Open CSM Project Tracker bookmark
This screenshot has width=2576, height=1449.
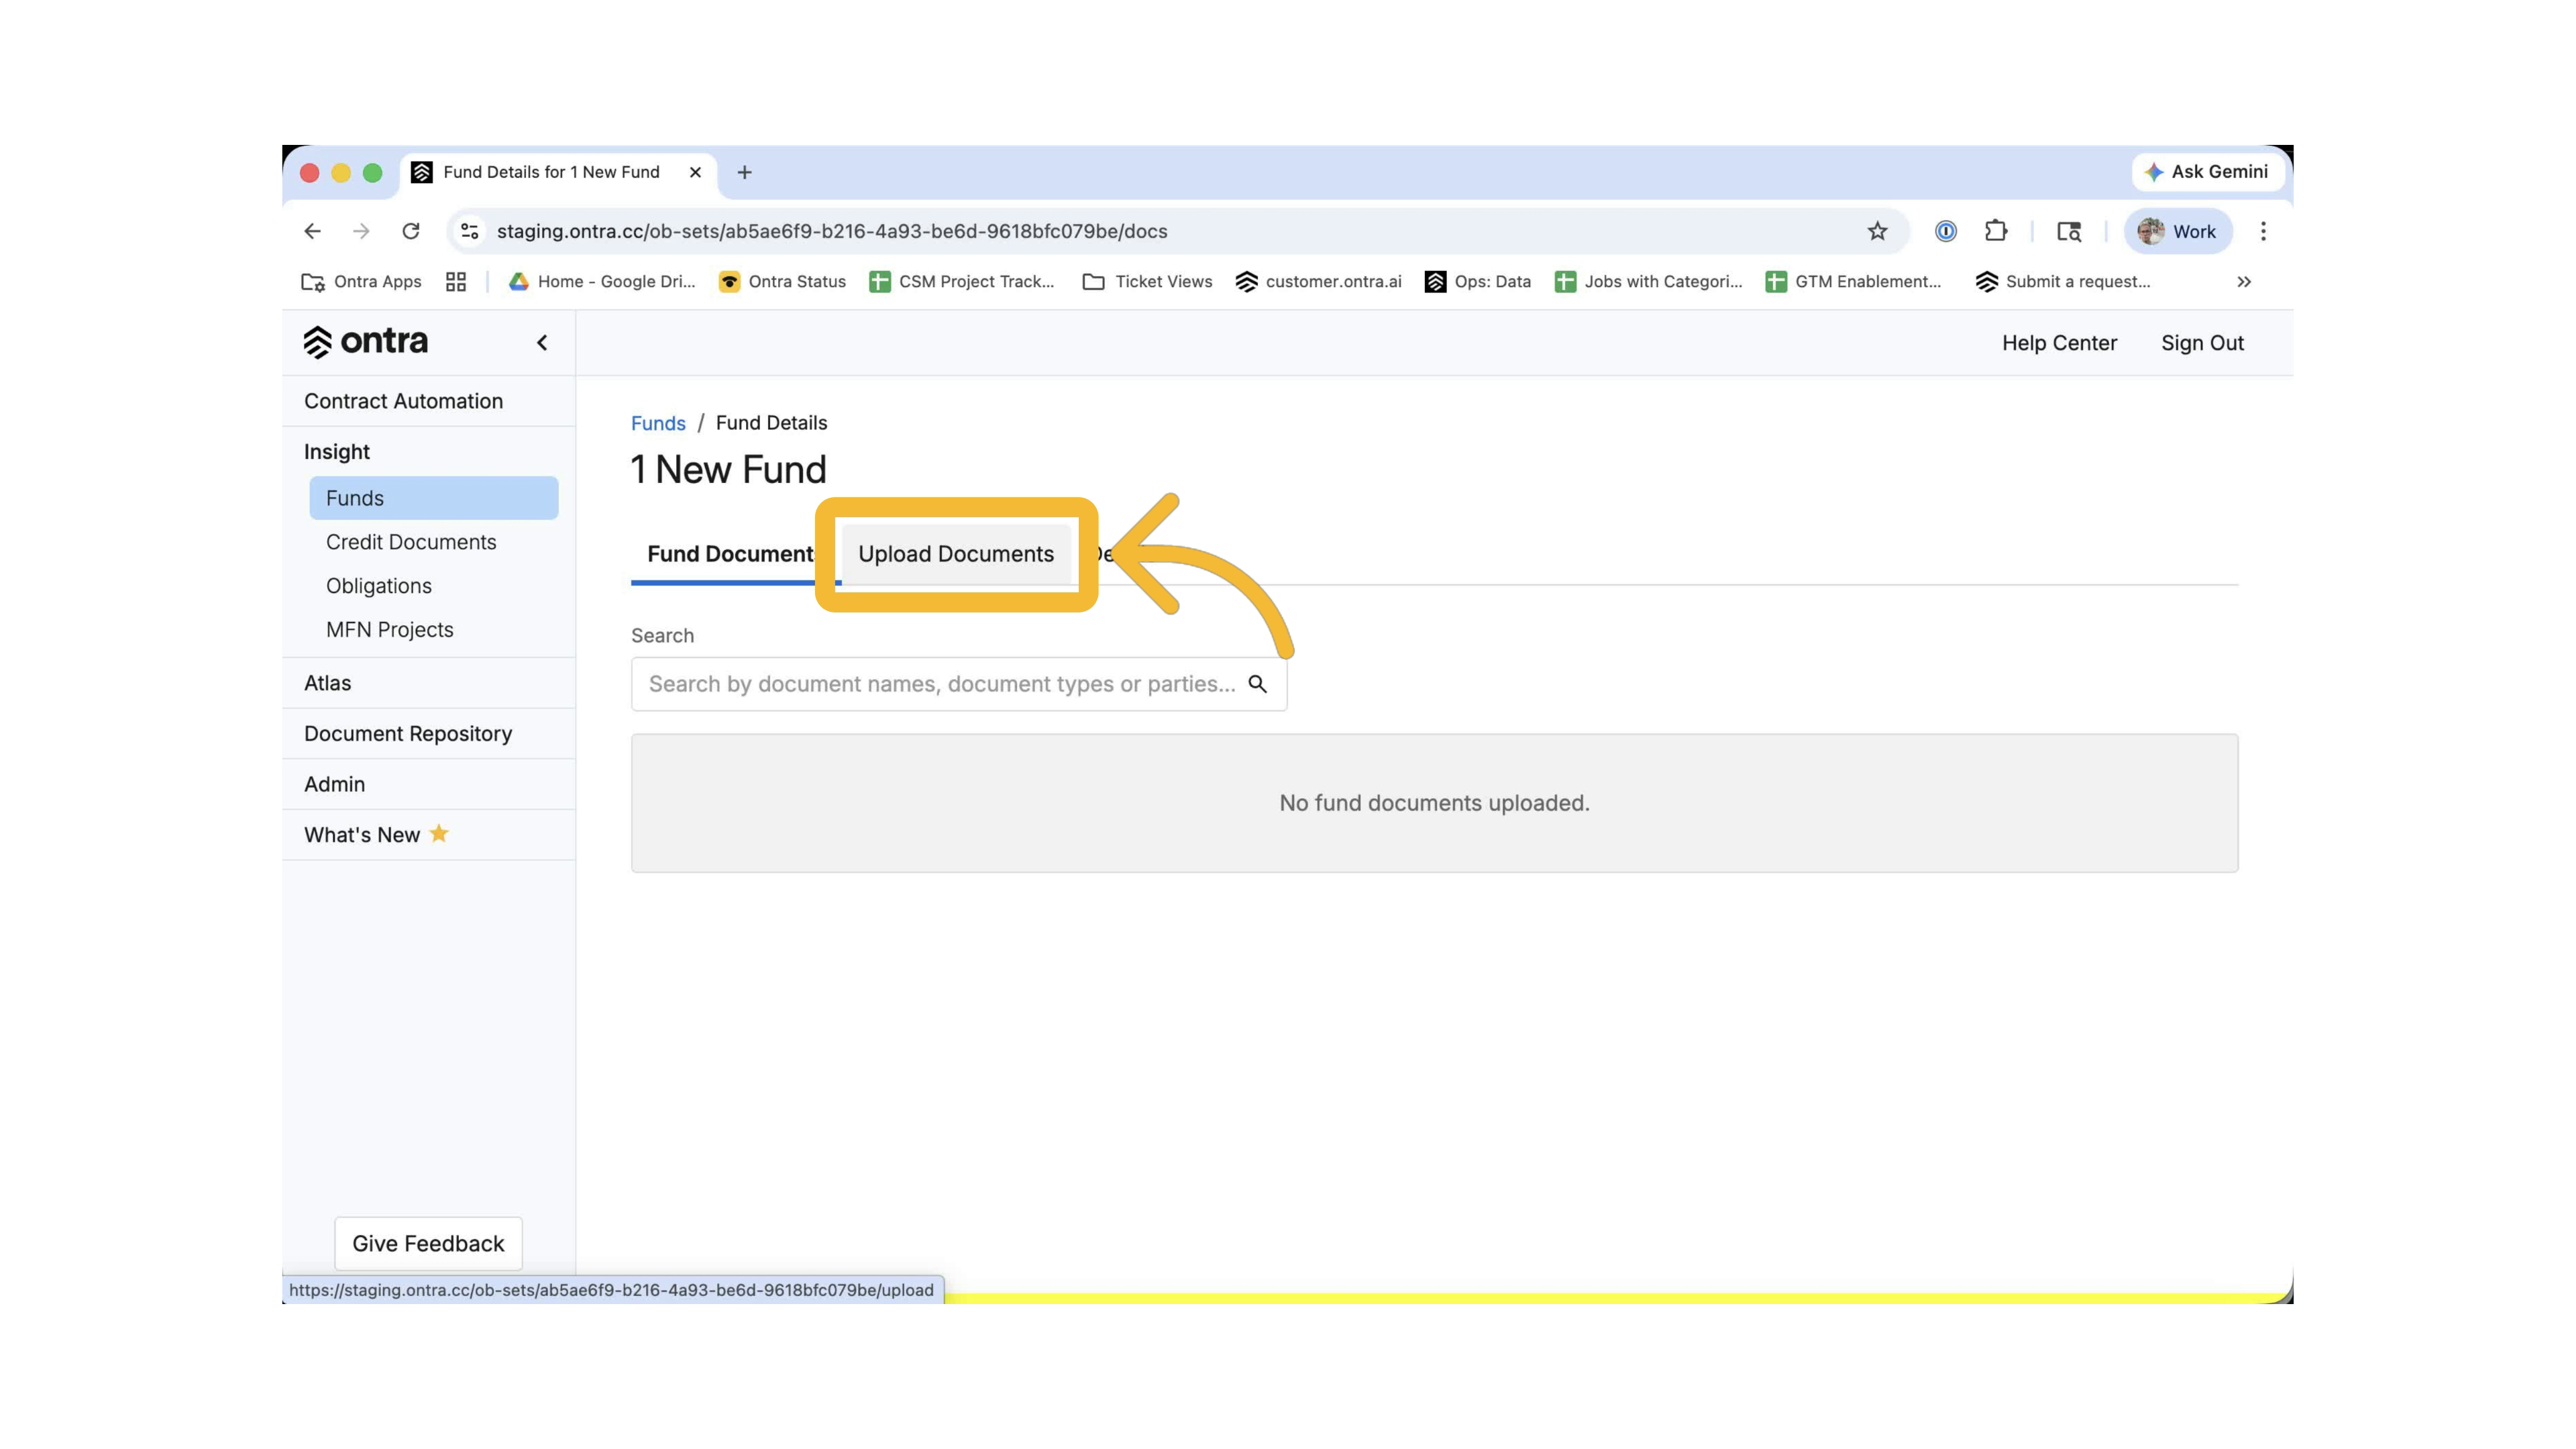click(962, 282)
